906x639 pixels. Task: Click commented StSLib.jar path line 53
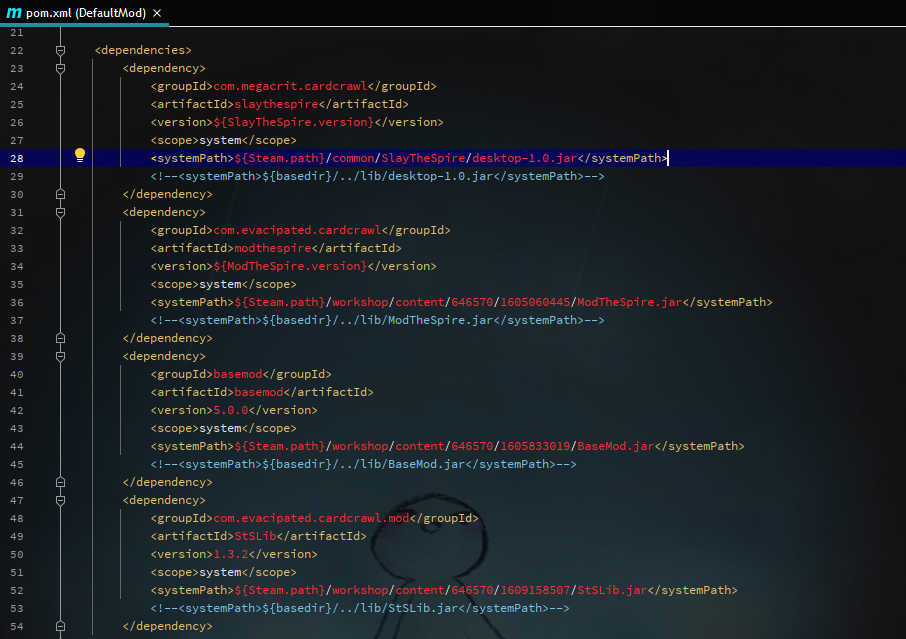360,607
